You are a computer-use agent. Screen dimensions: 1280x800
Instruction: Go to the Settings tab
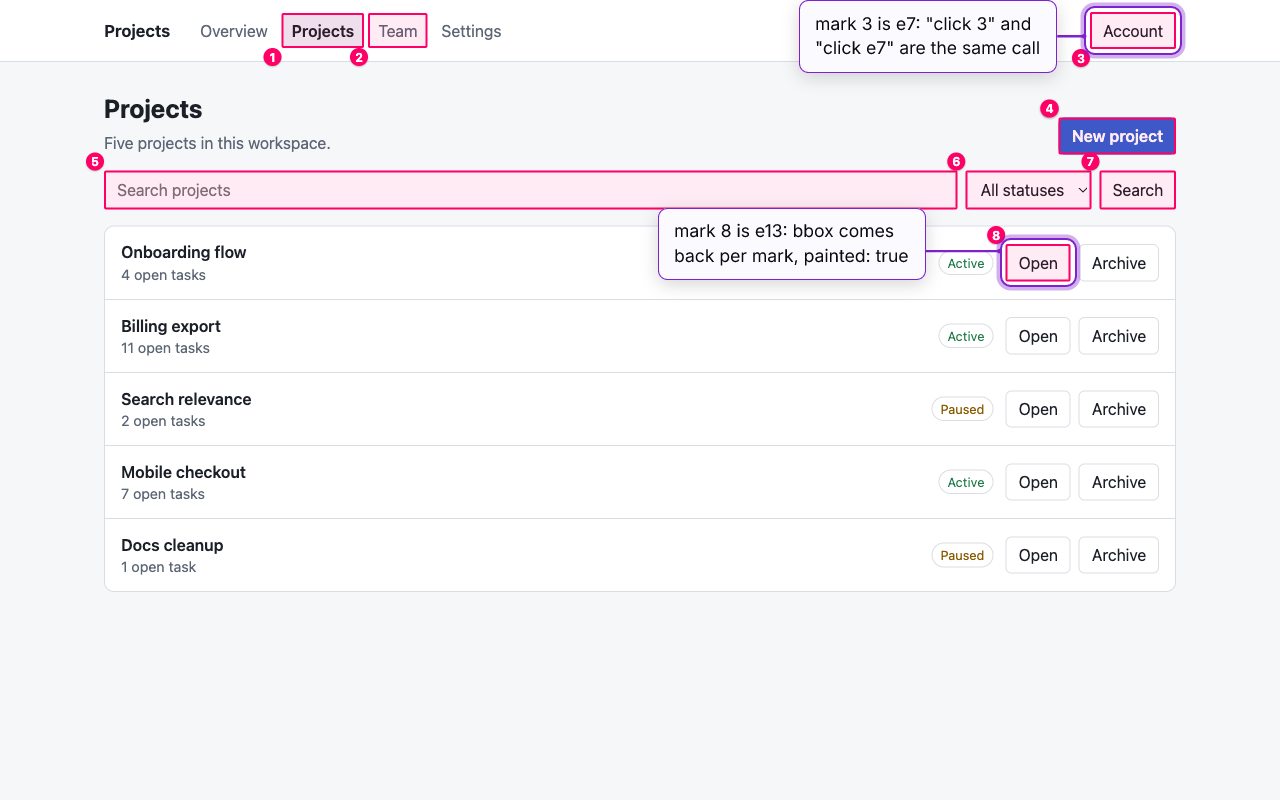click(471, 31)
